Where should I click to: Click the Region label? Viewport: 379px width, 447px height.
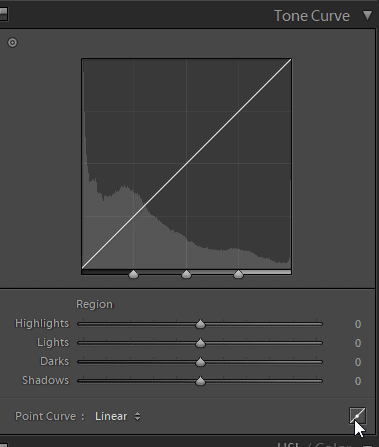tap(95, 304)
